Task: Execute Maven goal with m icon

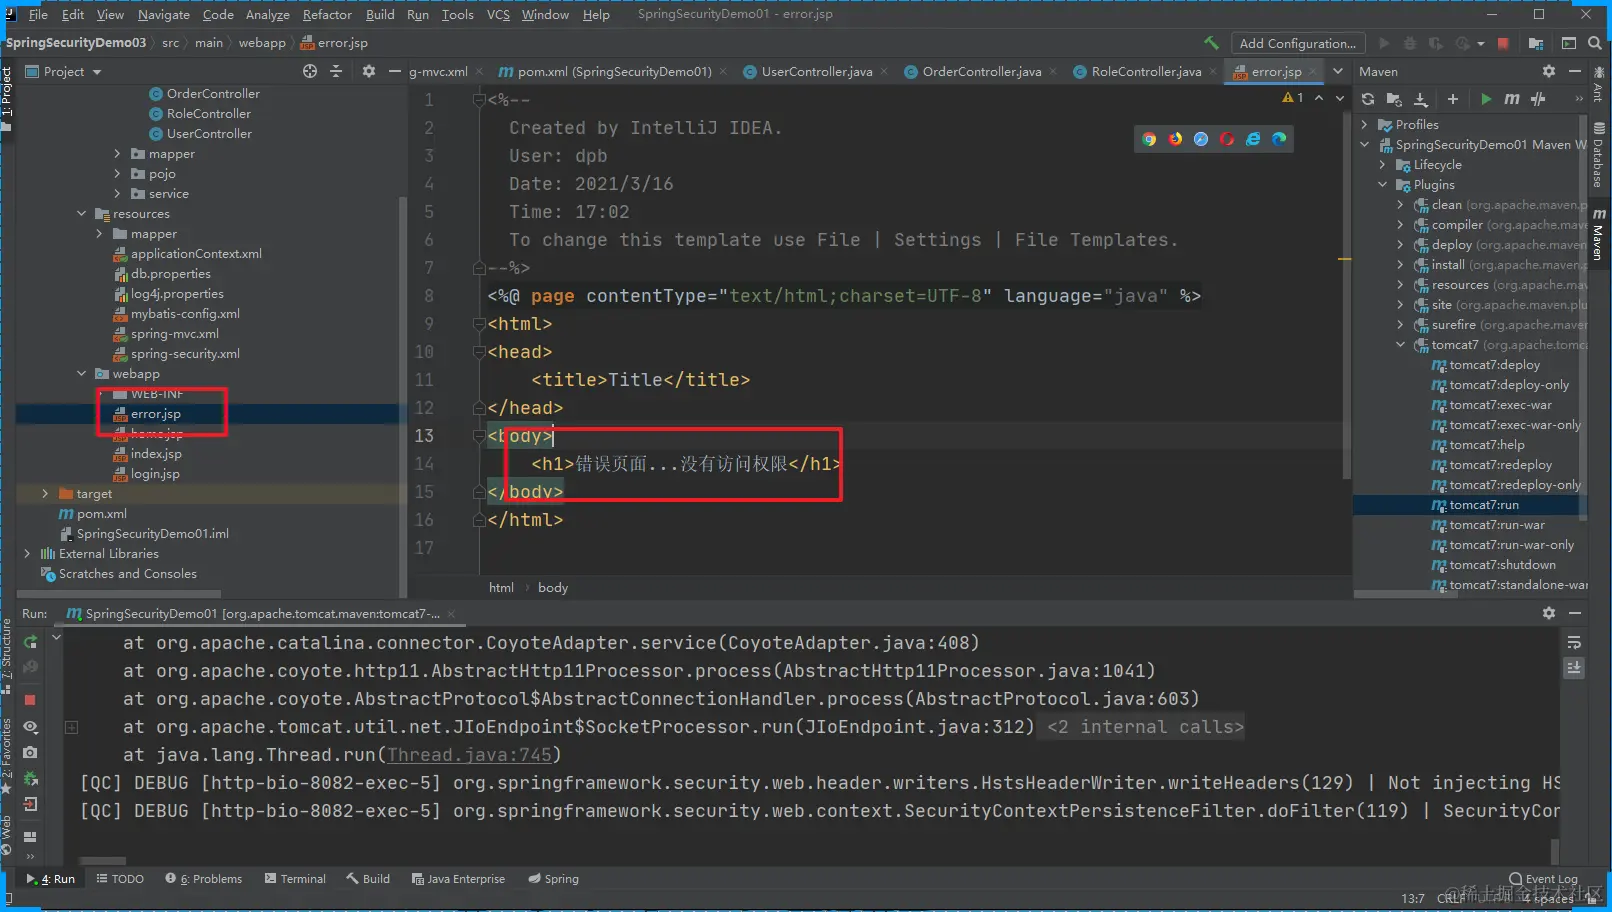Action: pyautogui.click(x=1512, y=99)
